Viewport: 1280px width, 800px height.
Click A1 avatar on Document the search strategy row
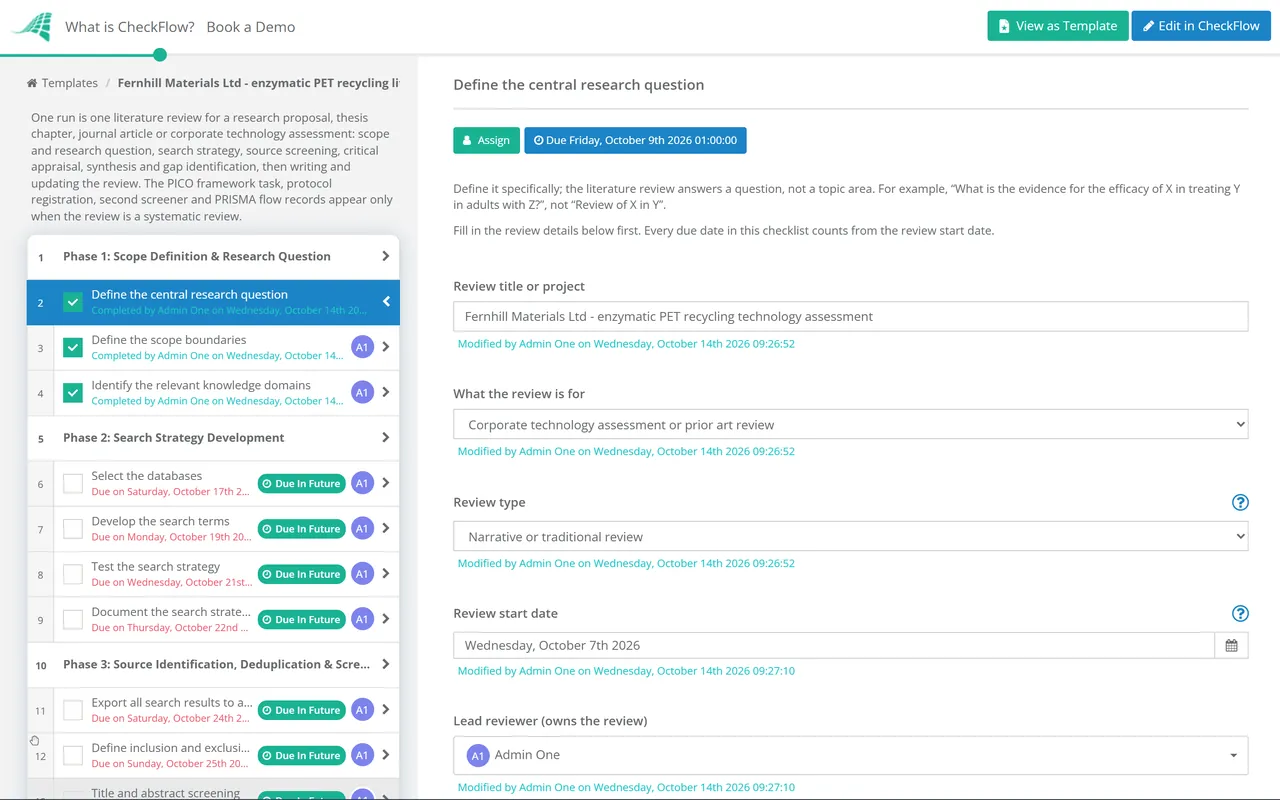coord(362,619)
